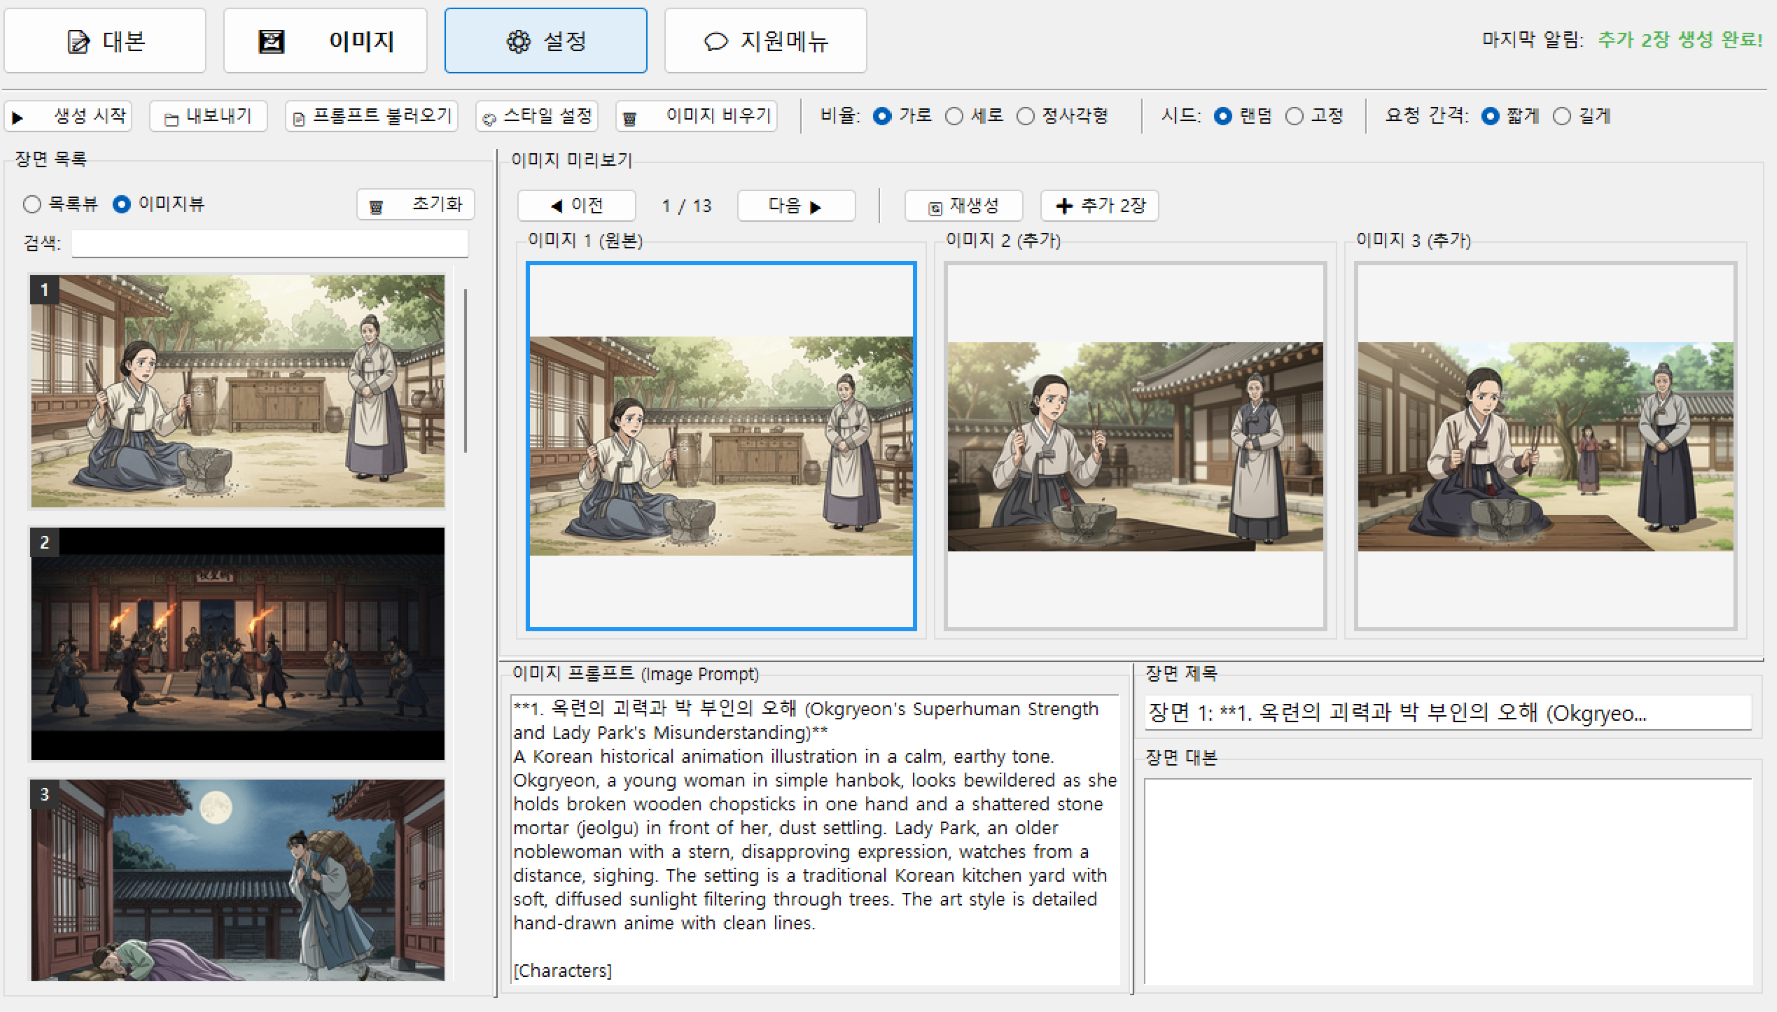Screen dimensions: 1777x1012
Task: Click the 검색 search field
Action: pos(269,243)
